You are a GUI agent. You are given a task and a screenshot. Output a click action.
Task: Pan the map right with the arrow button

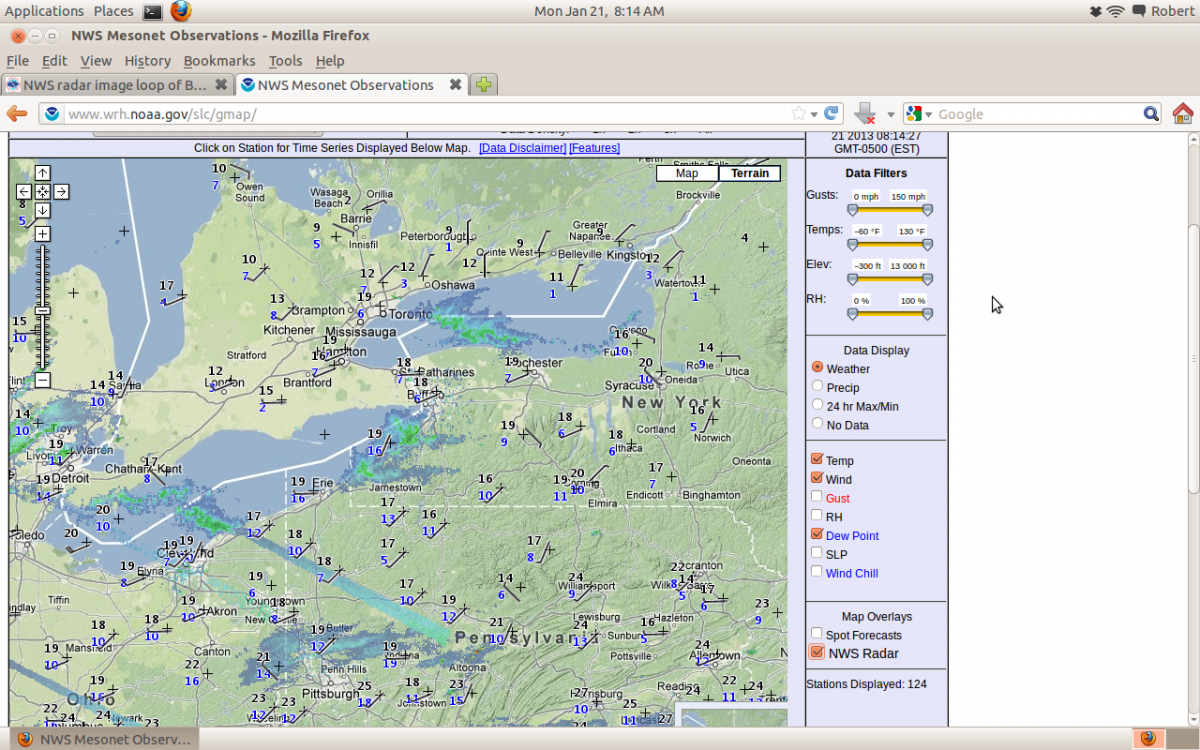[x=61, y=191]
